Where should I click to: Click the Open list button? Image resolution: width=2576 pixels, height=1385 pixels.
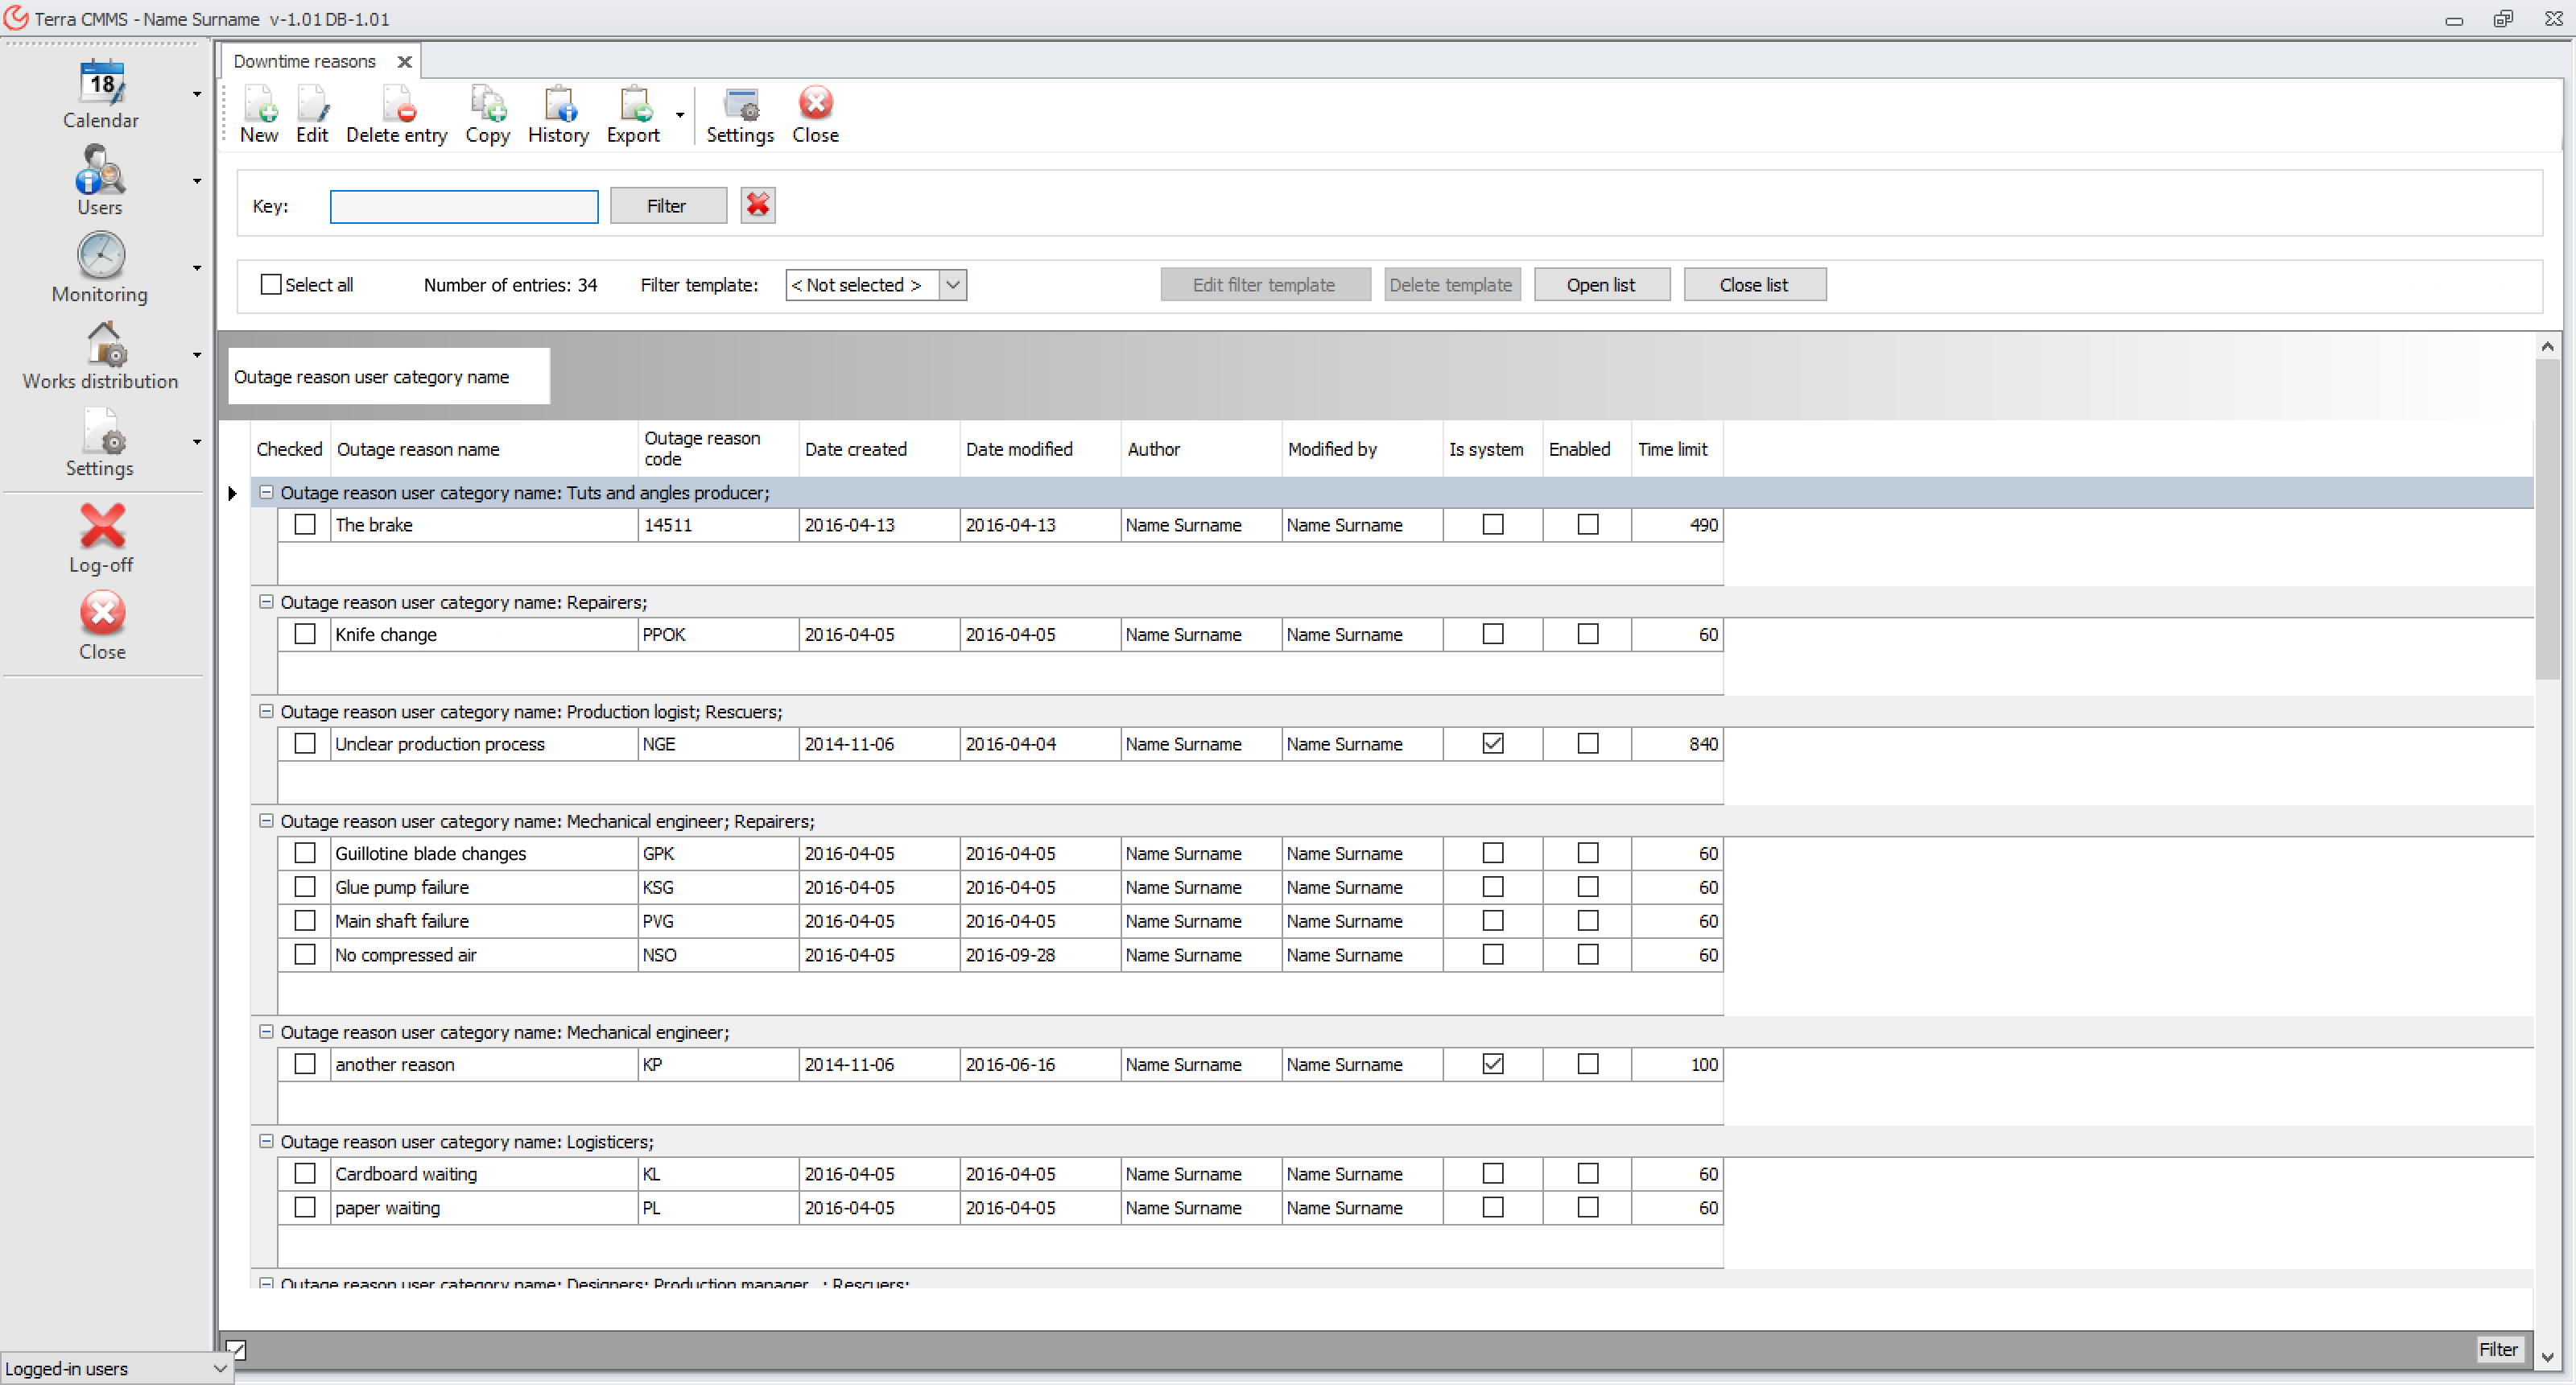[x=1602, y=285]
